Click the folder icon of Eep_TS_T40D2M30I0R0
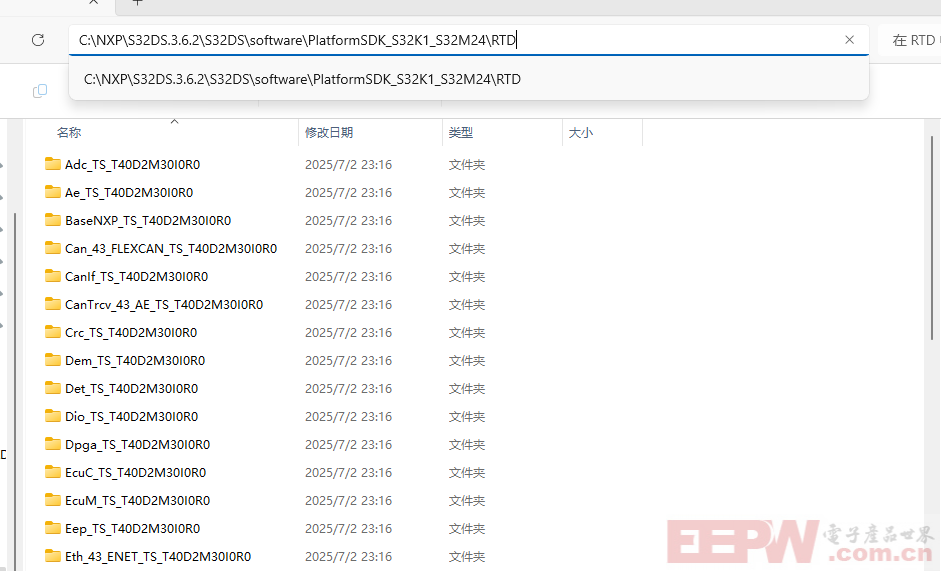The width and height of the screenshot is (941, 571). tap(53, 528)
